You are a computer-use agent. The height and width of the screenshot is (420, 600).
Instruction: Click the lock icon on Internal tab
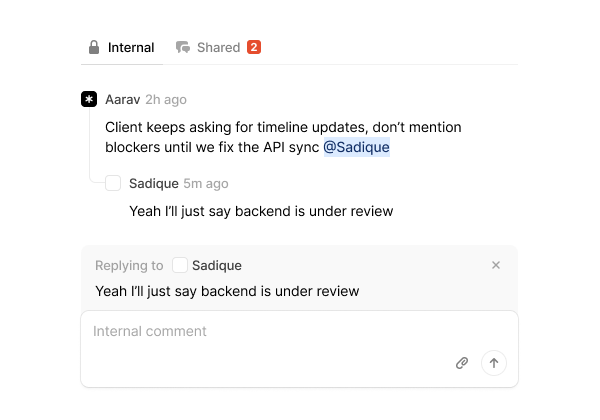point(94,47)
